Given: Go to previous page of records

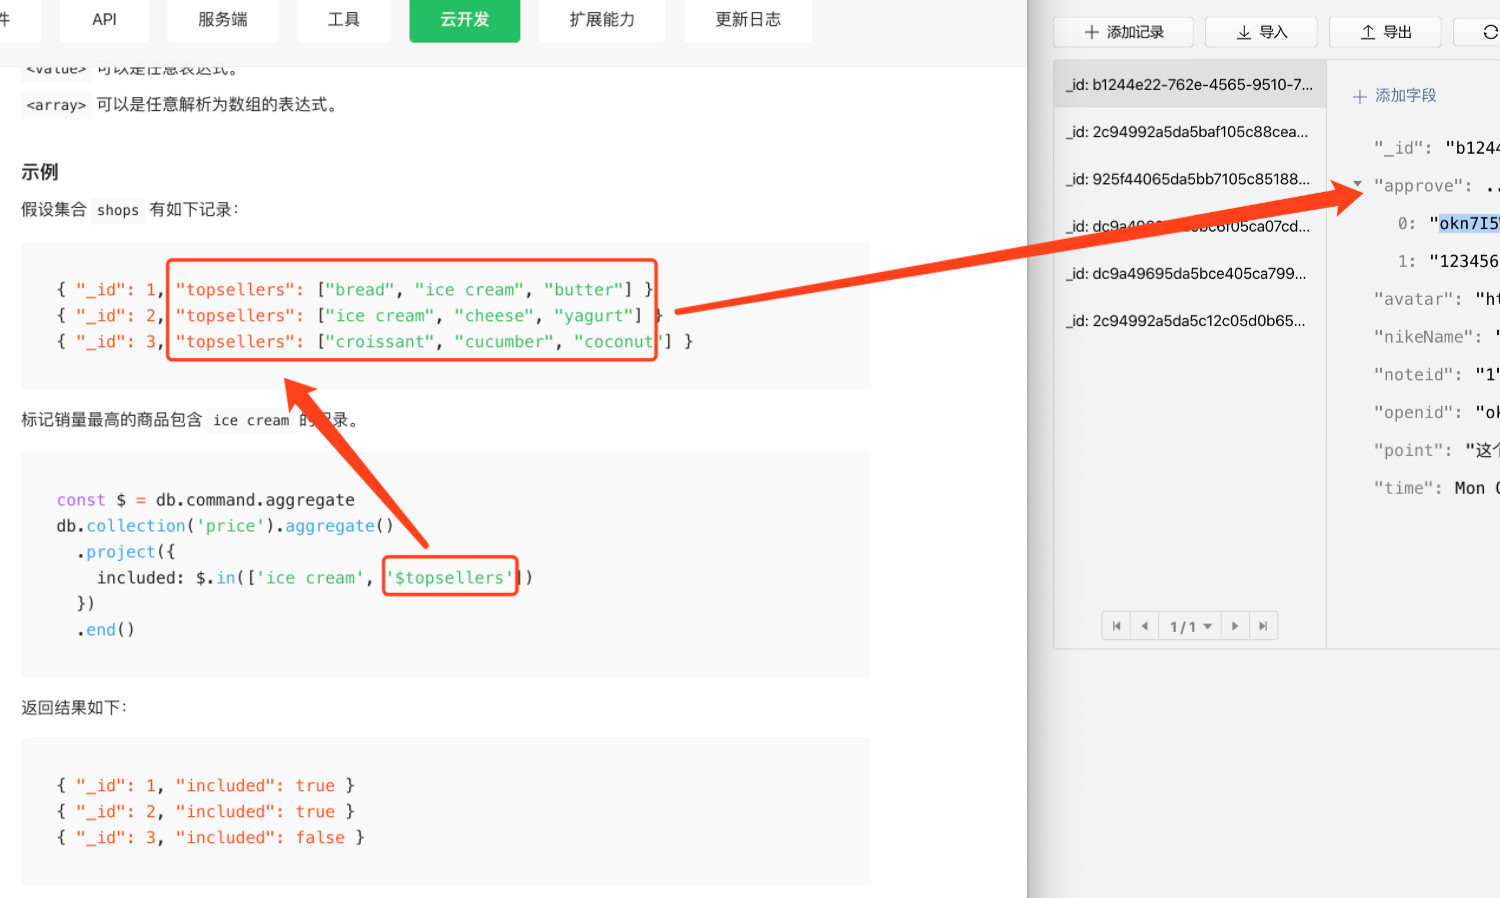Looking at the screenshot, I should [1144, 626].
